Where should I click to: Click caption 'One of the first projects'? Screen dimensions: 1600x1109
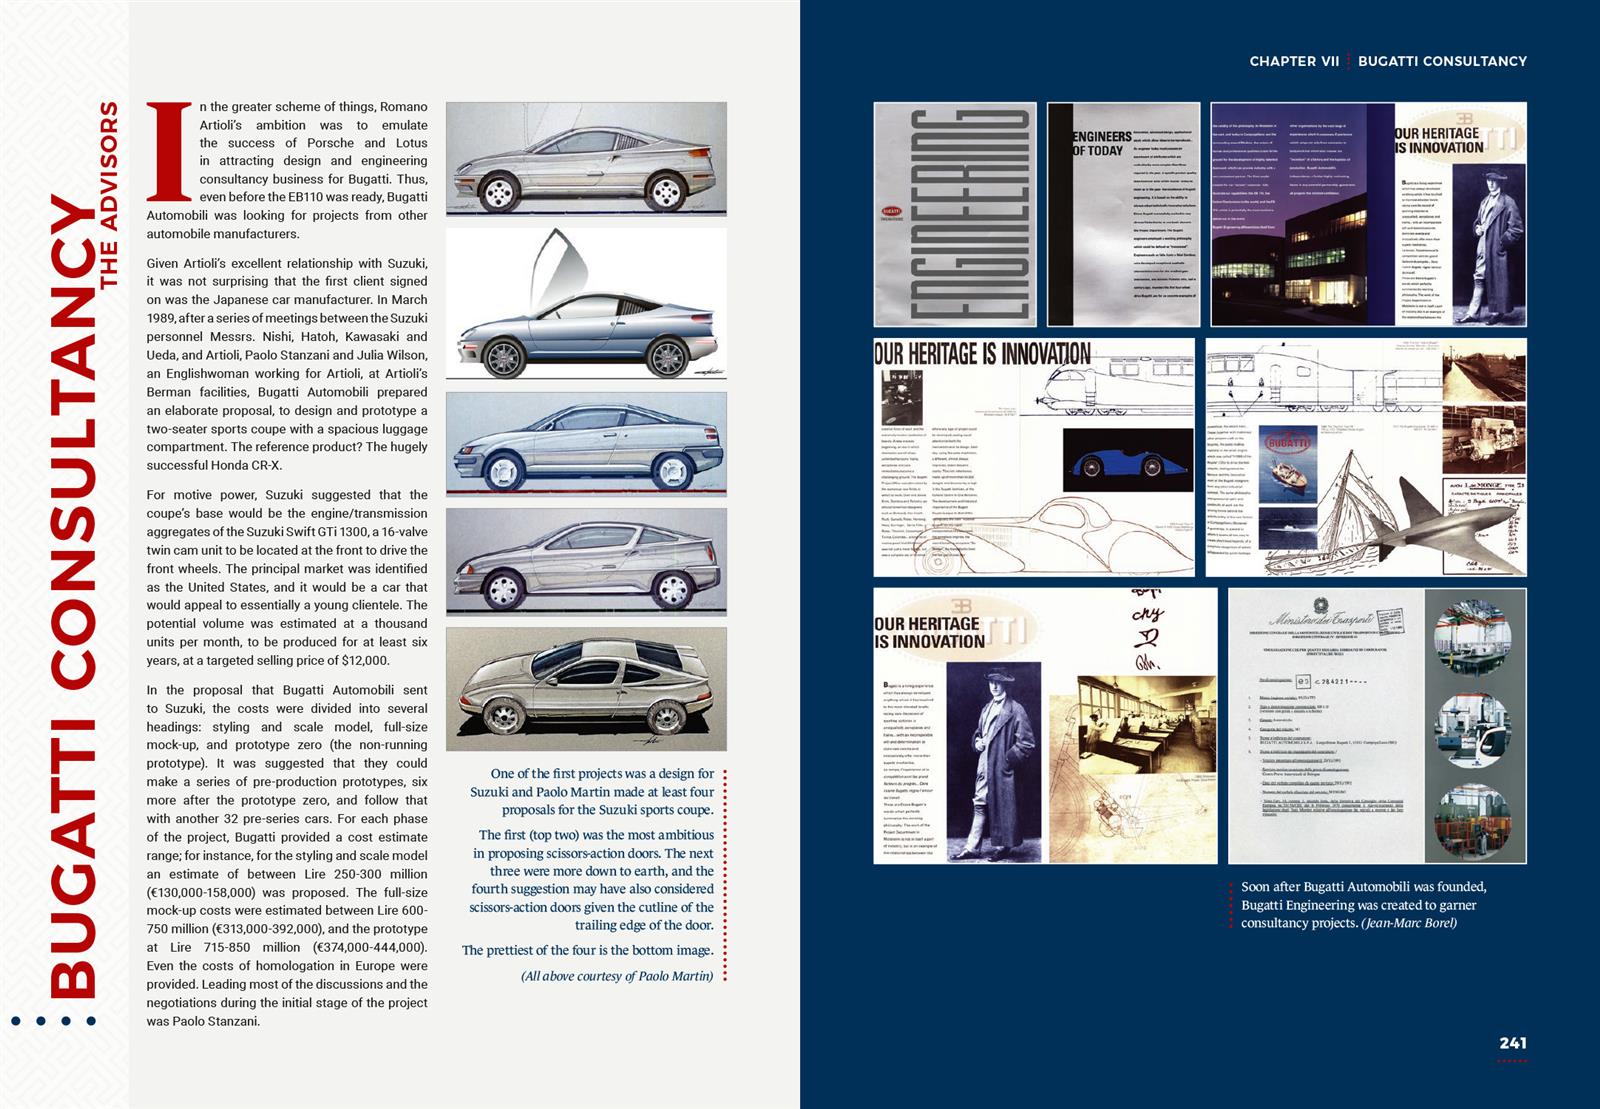tap(592, 792)
